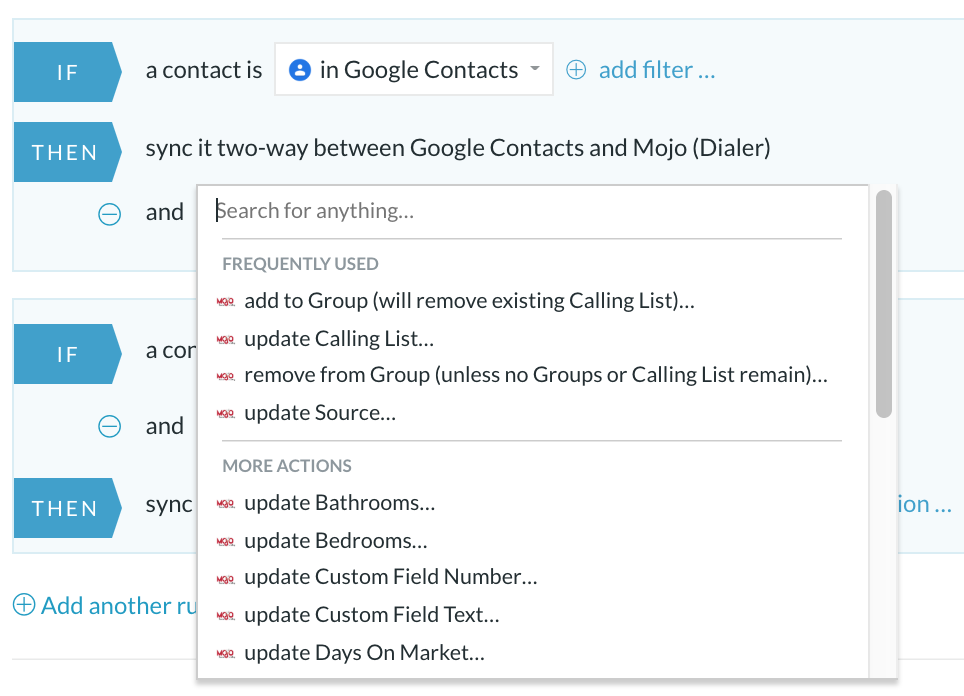The width and height of the screenshot is (964, 696).
Task: Click the first rule's IF label
Action: tap(68, 72)
